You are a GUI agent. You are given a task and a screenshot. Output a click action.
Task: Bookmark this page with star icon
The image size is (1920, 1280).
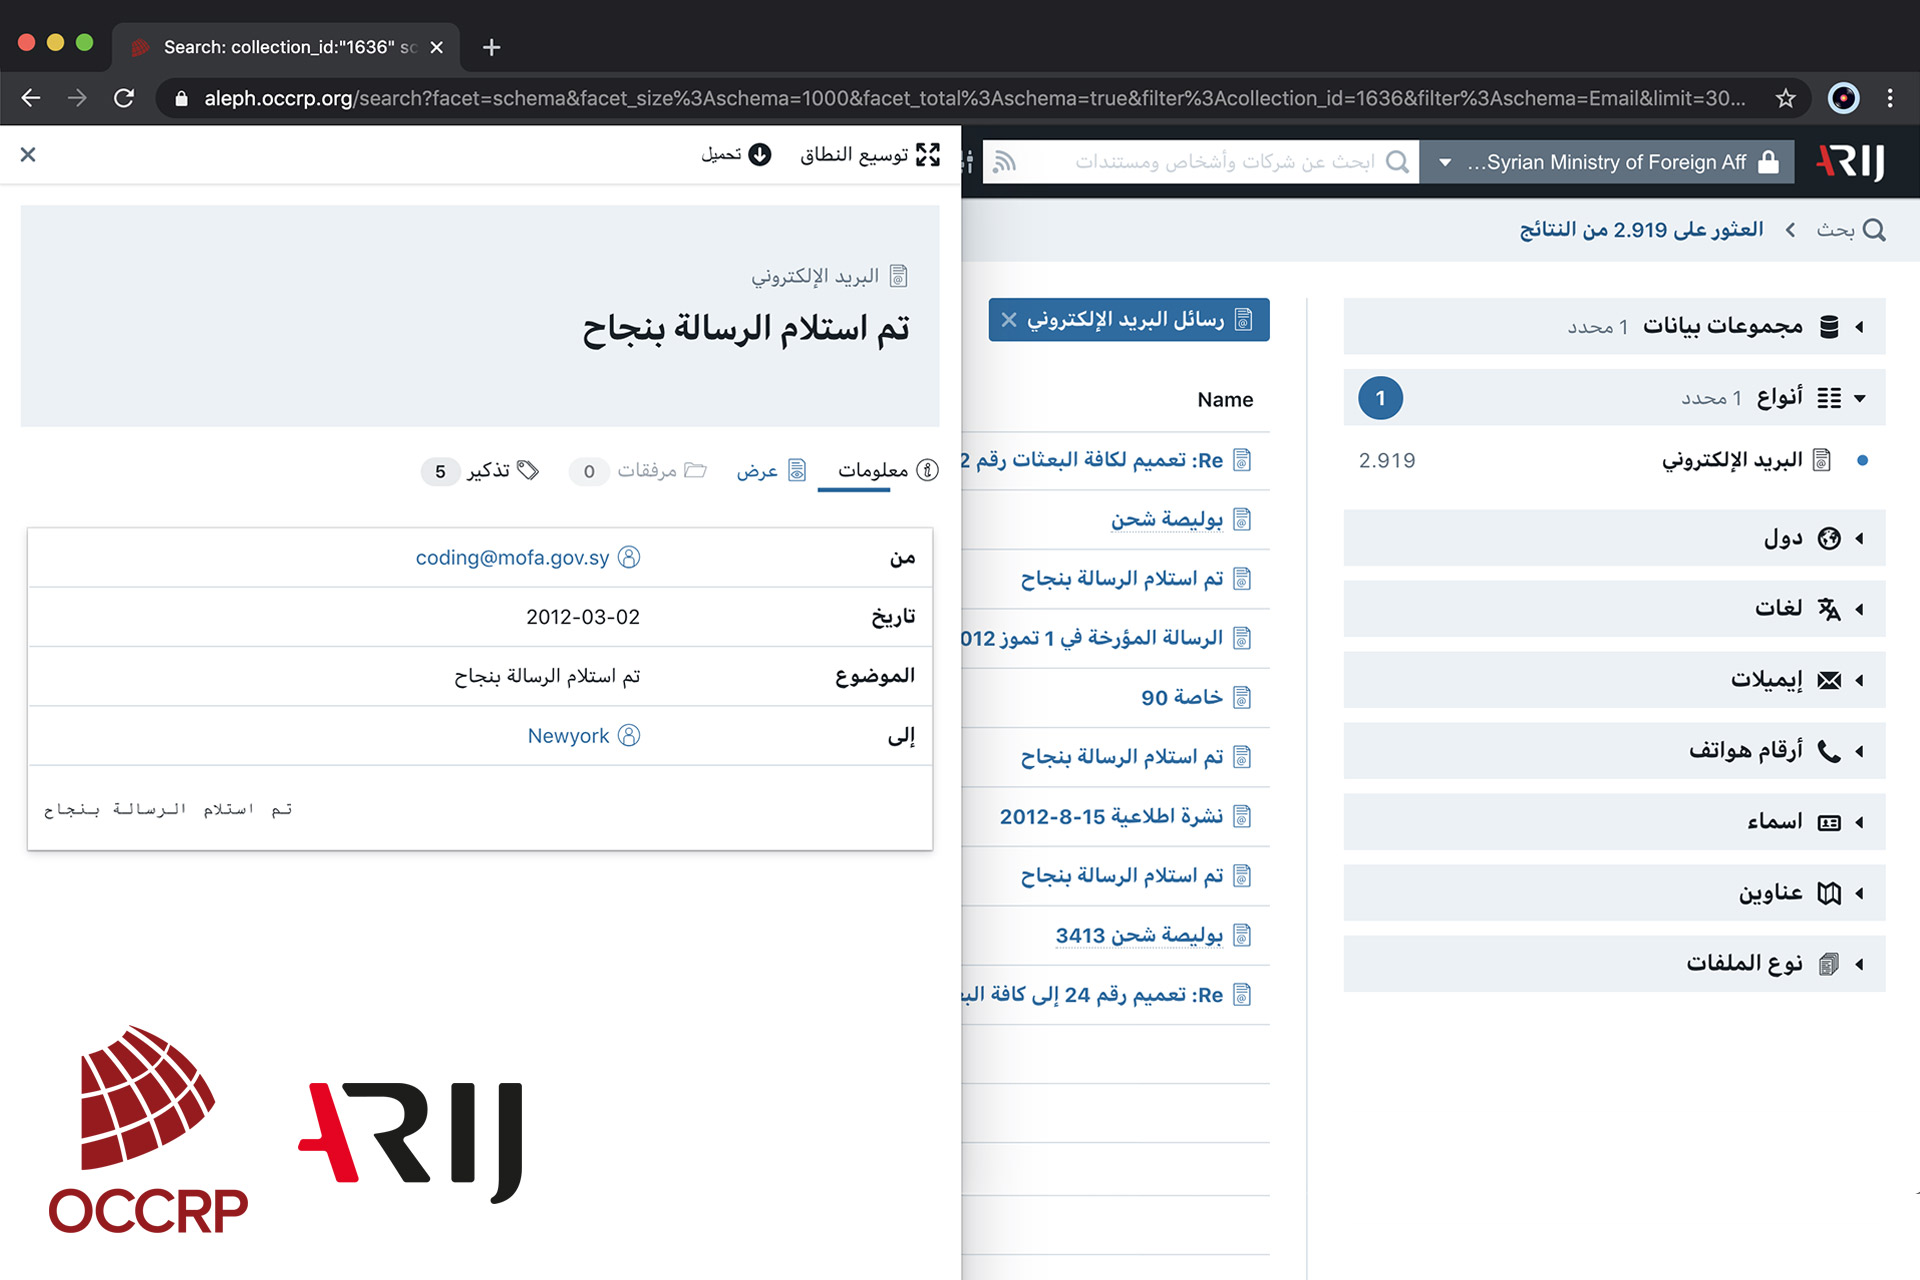(x=1785, y=98)
